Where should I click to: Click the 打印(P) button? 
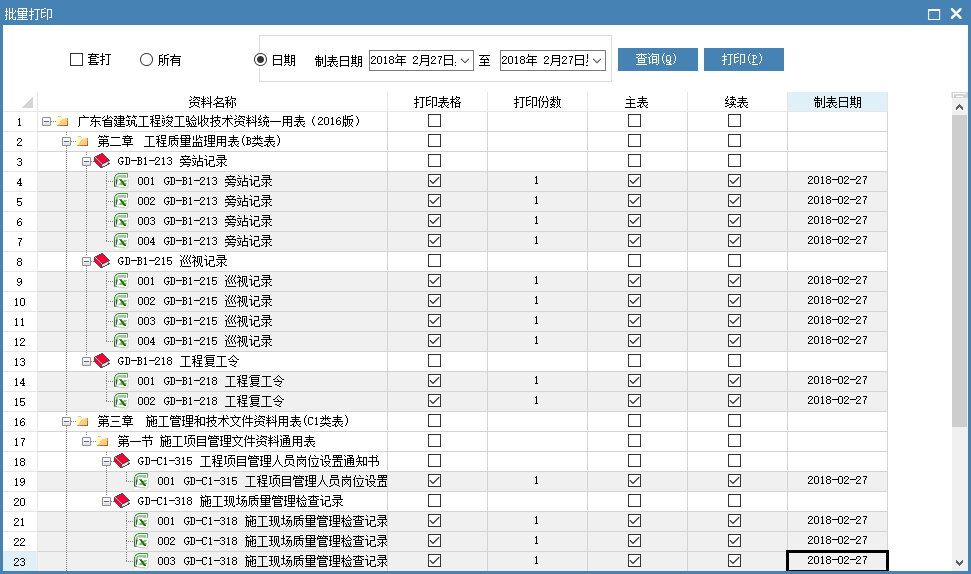[x=744, y=59]
